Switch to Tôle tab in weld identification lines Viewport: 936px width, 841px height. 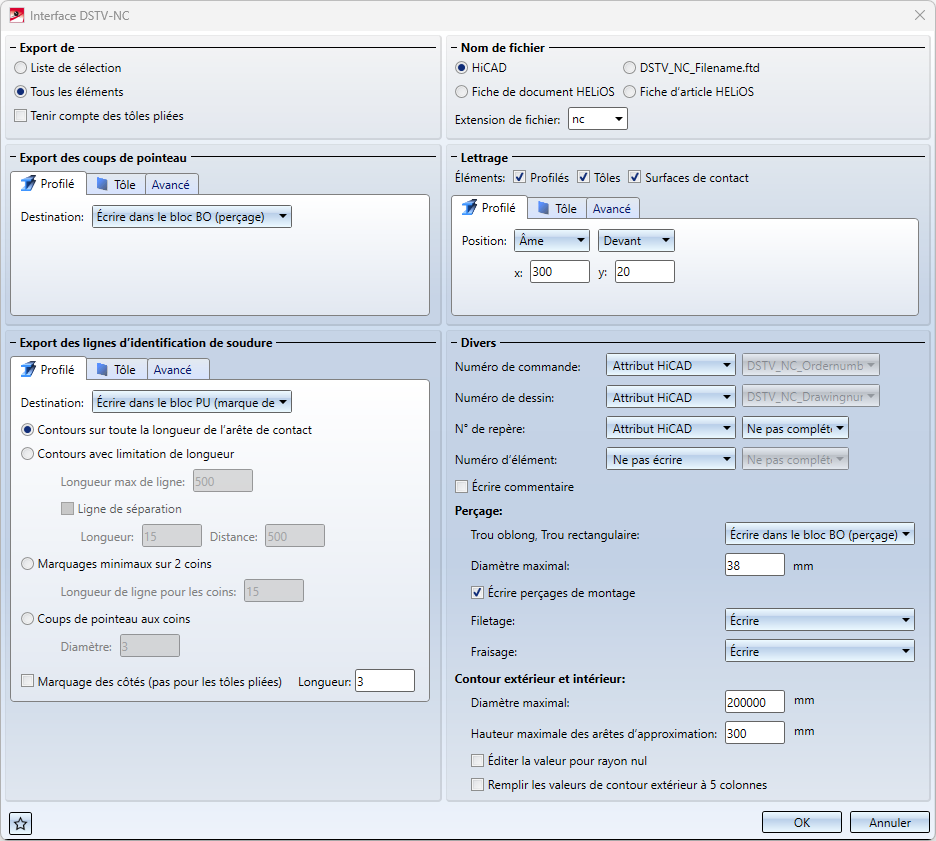click(114, 370)
